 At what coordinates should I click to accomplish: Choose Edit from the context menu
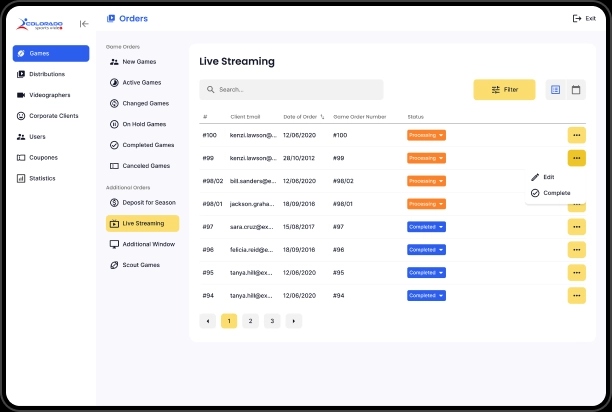[548, 177]
